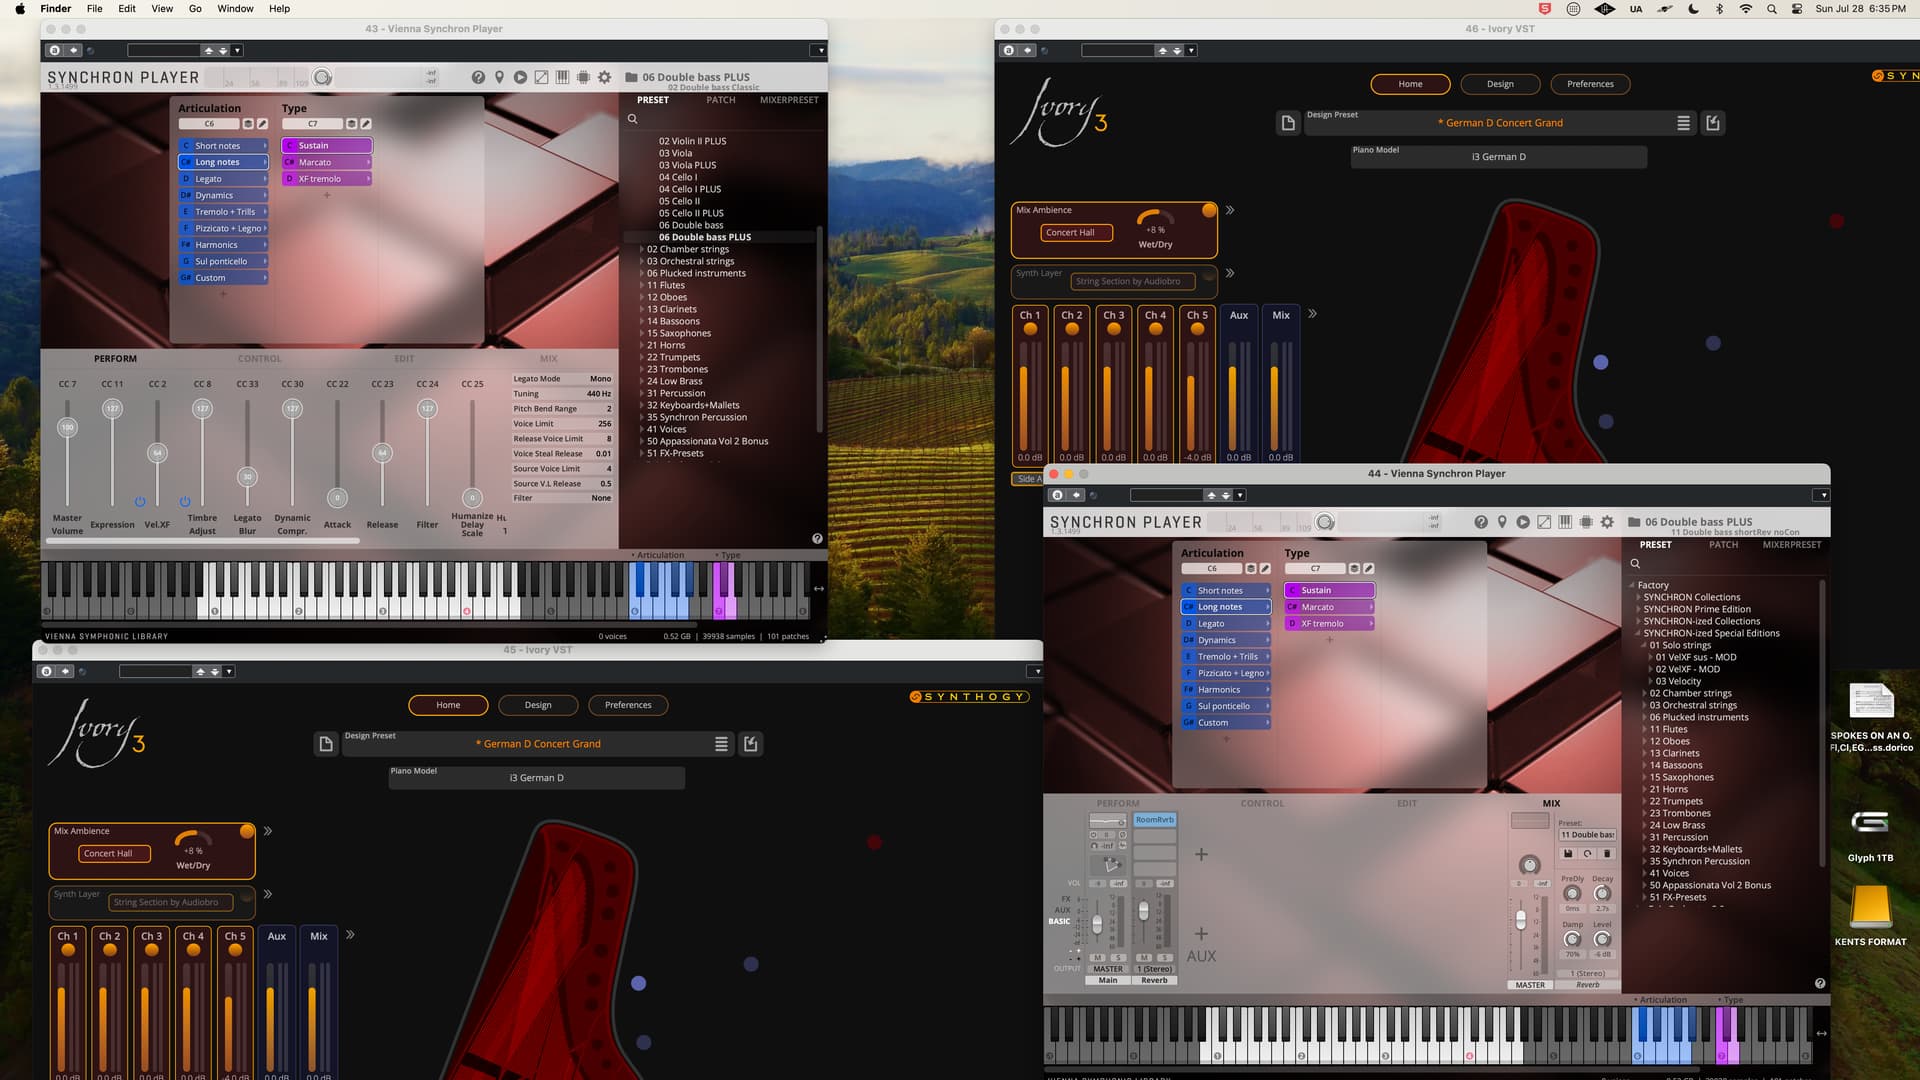Viewport: 1920px width, 1080px height.
Task: Switch to CONTROL tab in window 43
Action: (259, 358)
